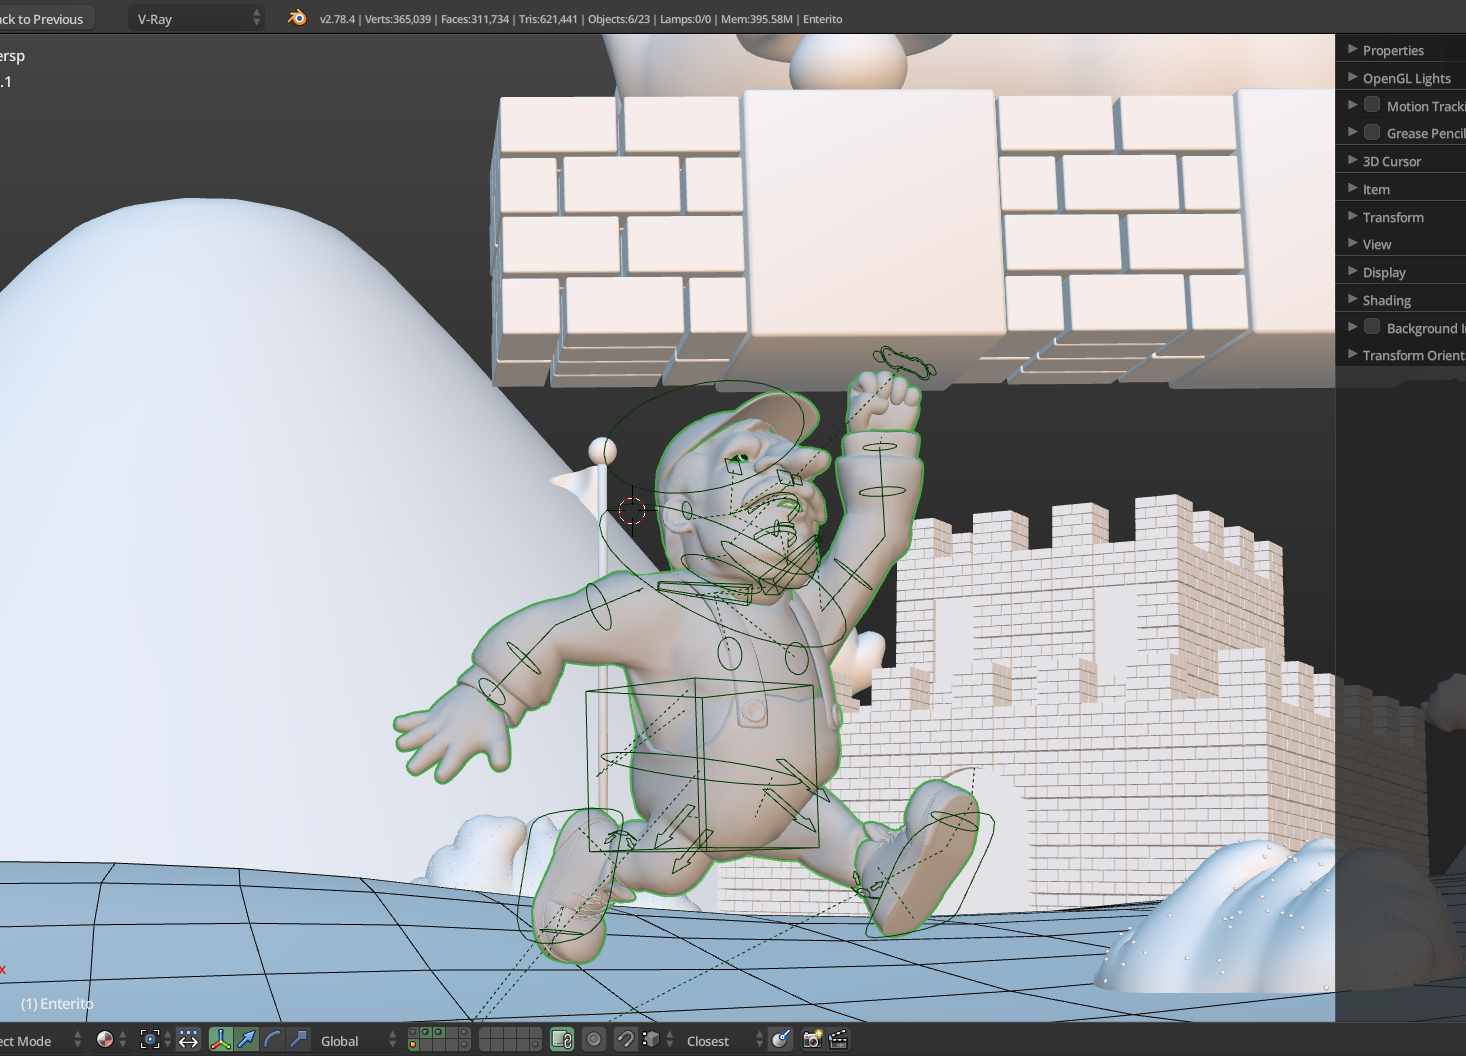Click the 3D cursor in the viewport
The height and width of the screenshot is (1056, 1466).
pyautogui.click(x=632, y=511)
